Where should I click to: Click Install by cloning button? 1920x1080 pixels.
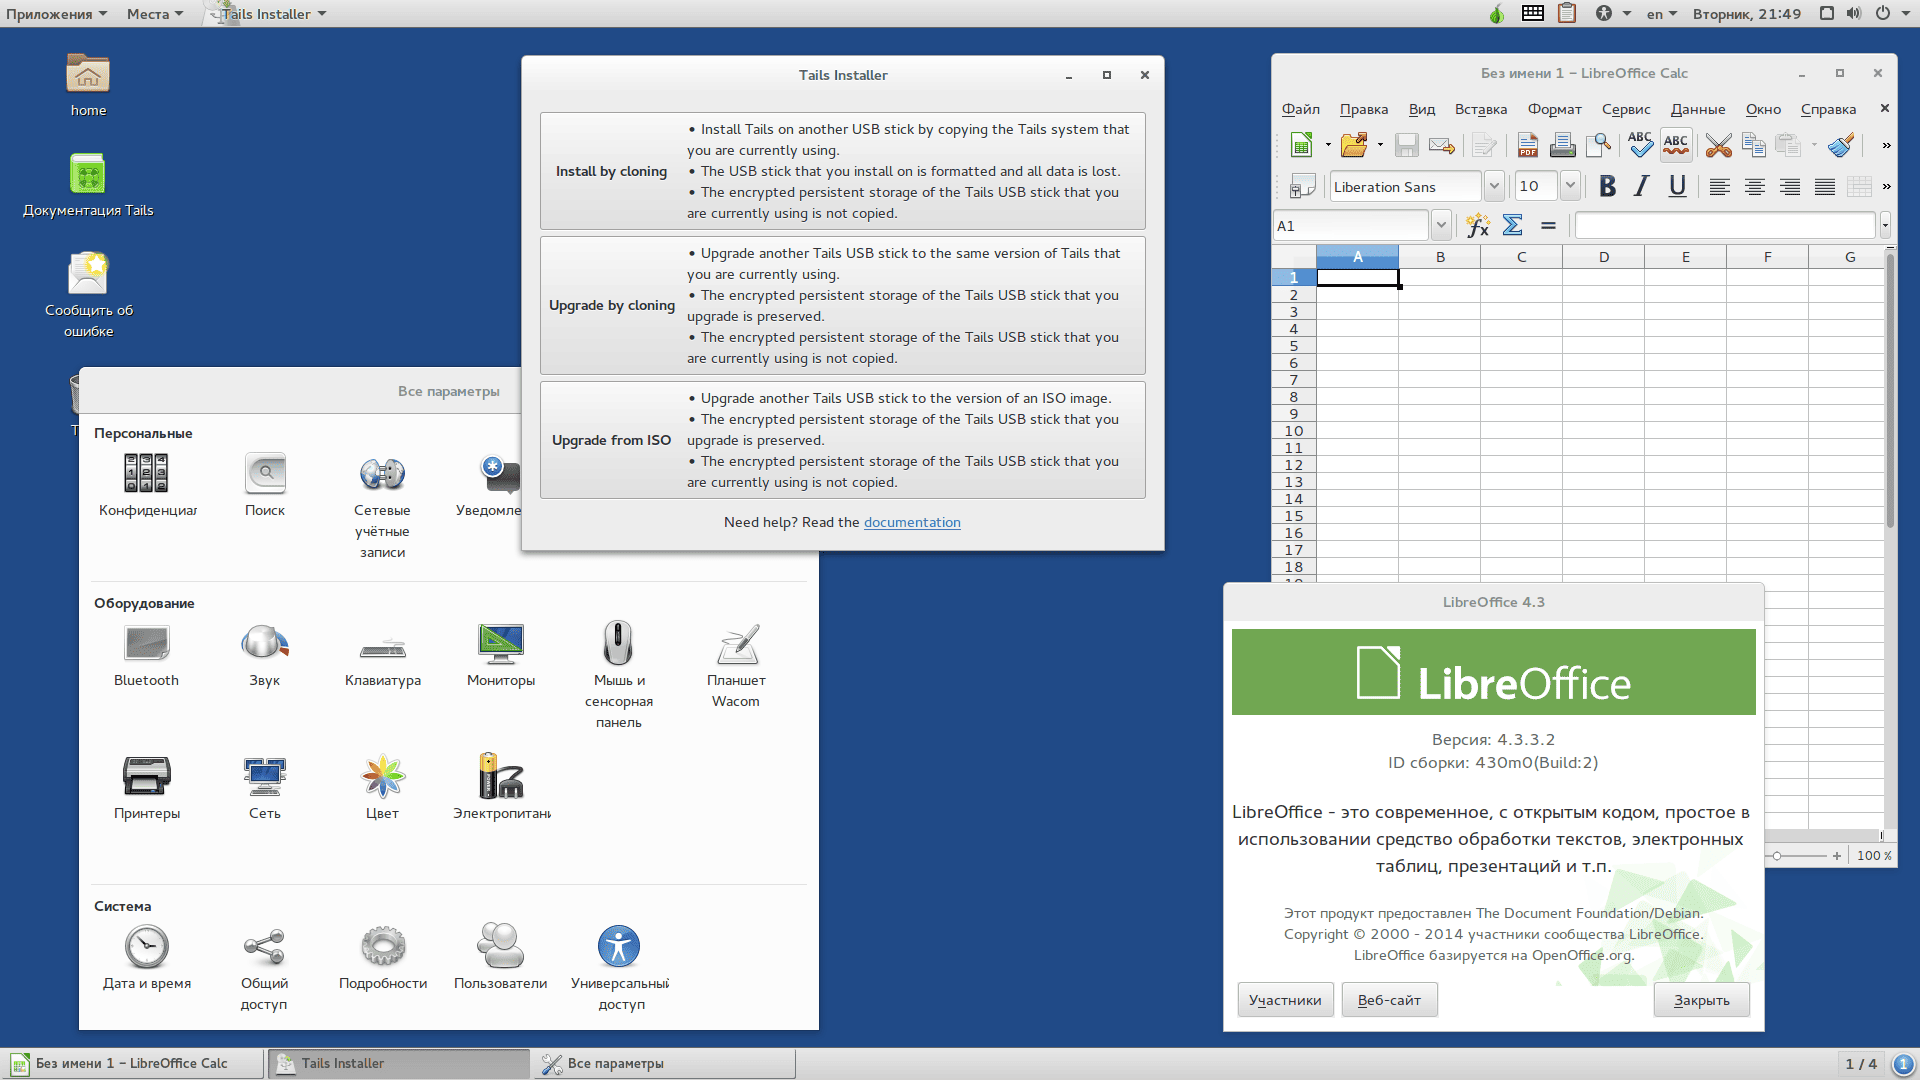tap(843, 171)
